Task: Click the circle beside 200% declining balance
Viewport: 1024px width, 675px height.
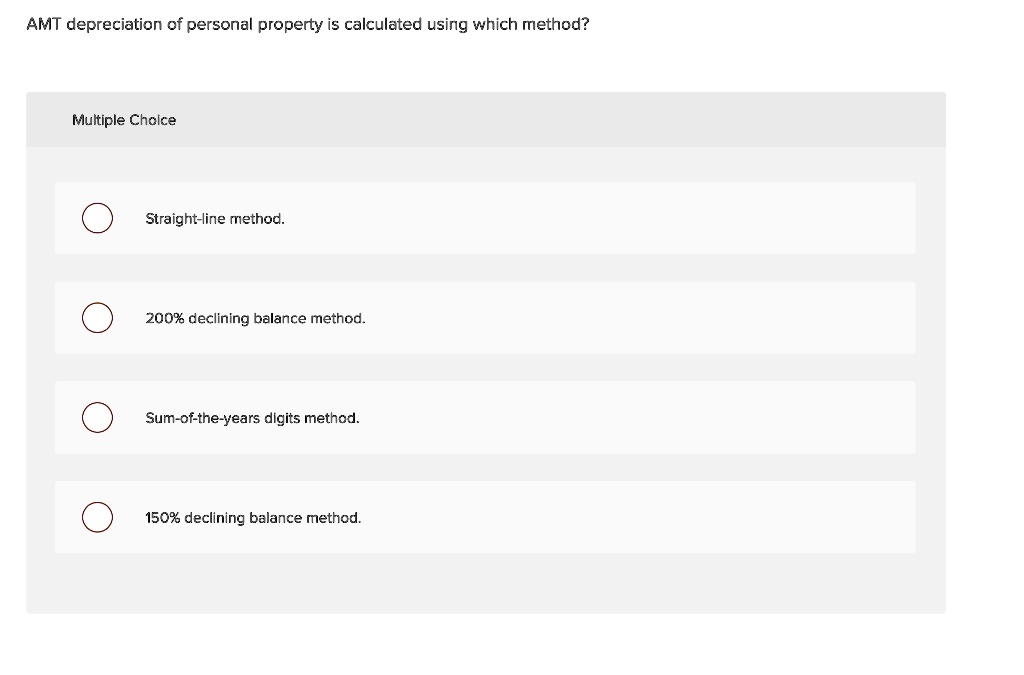Action: coord(97,318)
